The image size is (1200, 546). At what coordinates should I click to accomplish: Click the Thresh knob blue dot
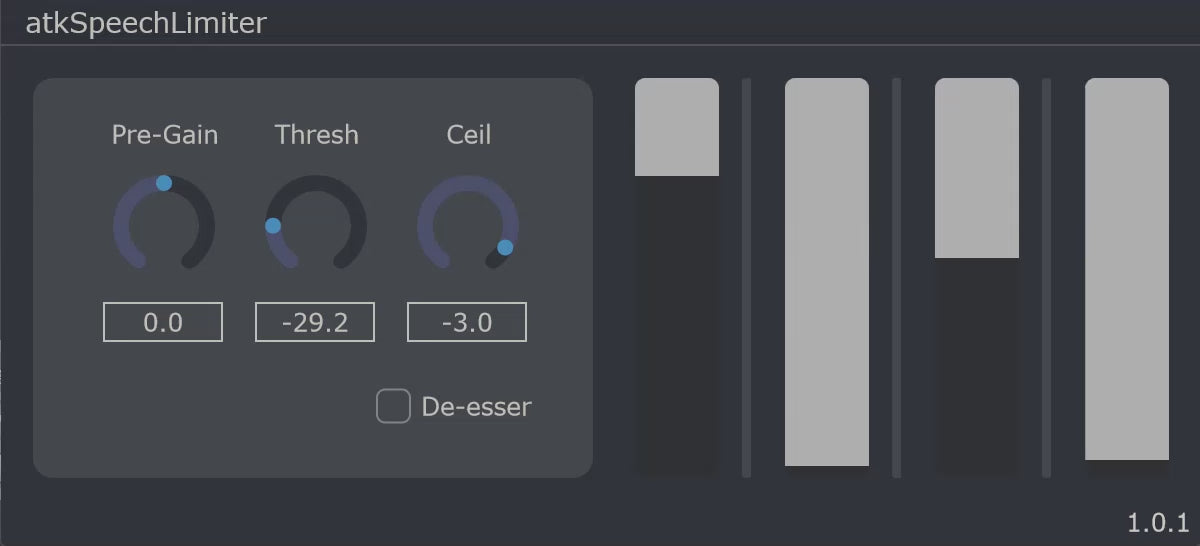pyautogui.click(x=273, y=226)
